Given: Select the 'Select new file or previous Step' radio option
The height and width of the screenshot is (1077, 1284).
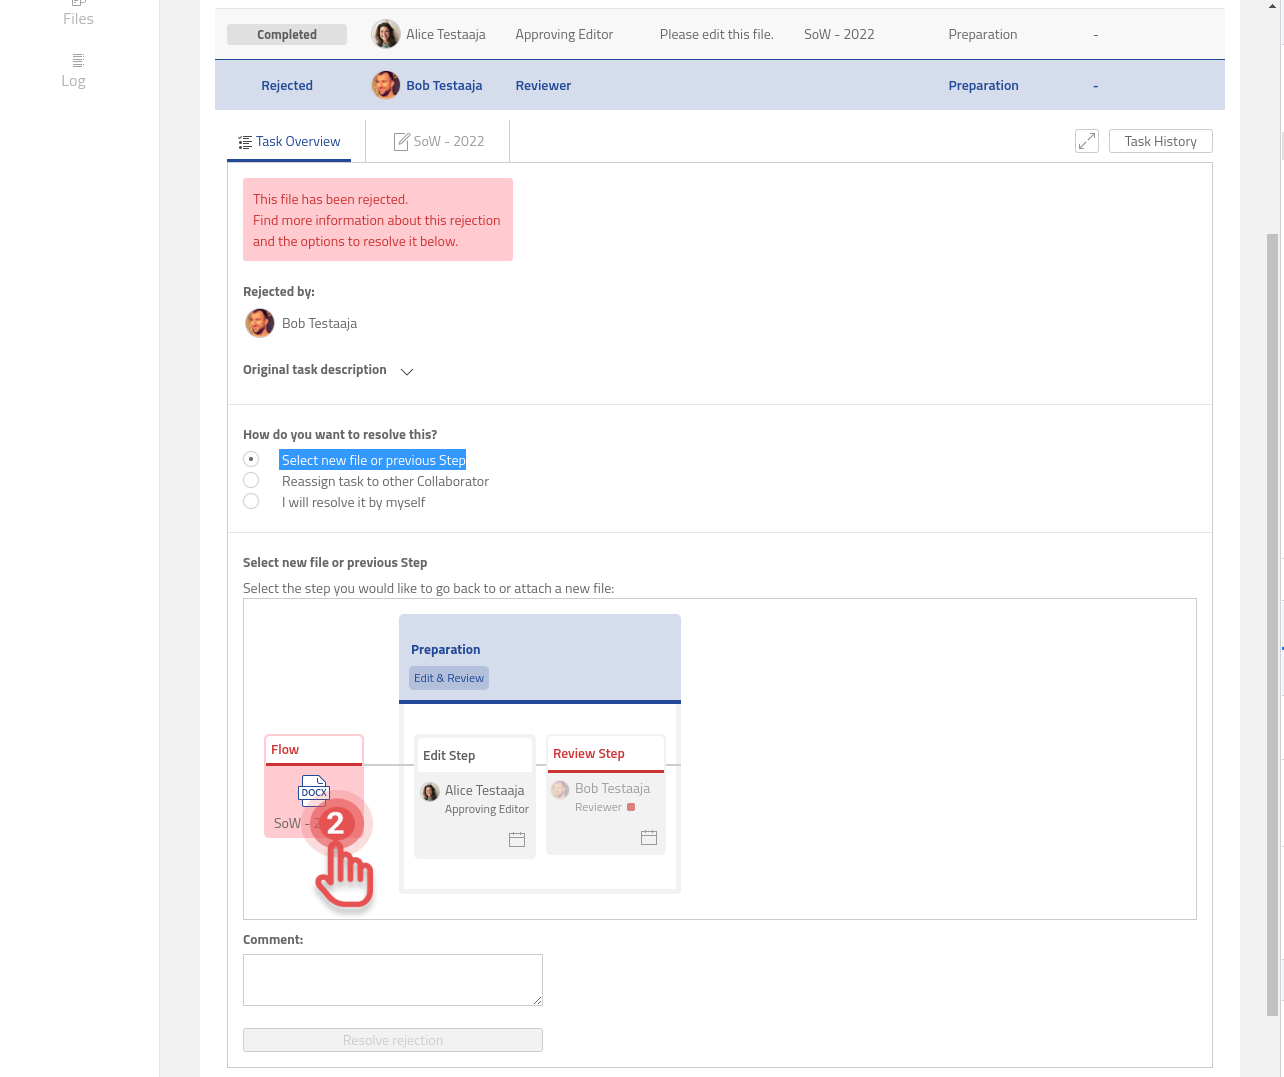Looking at the screenshot, I should pos(251,458).
